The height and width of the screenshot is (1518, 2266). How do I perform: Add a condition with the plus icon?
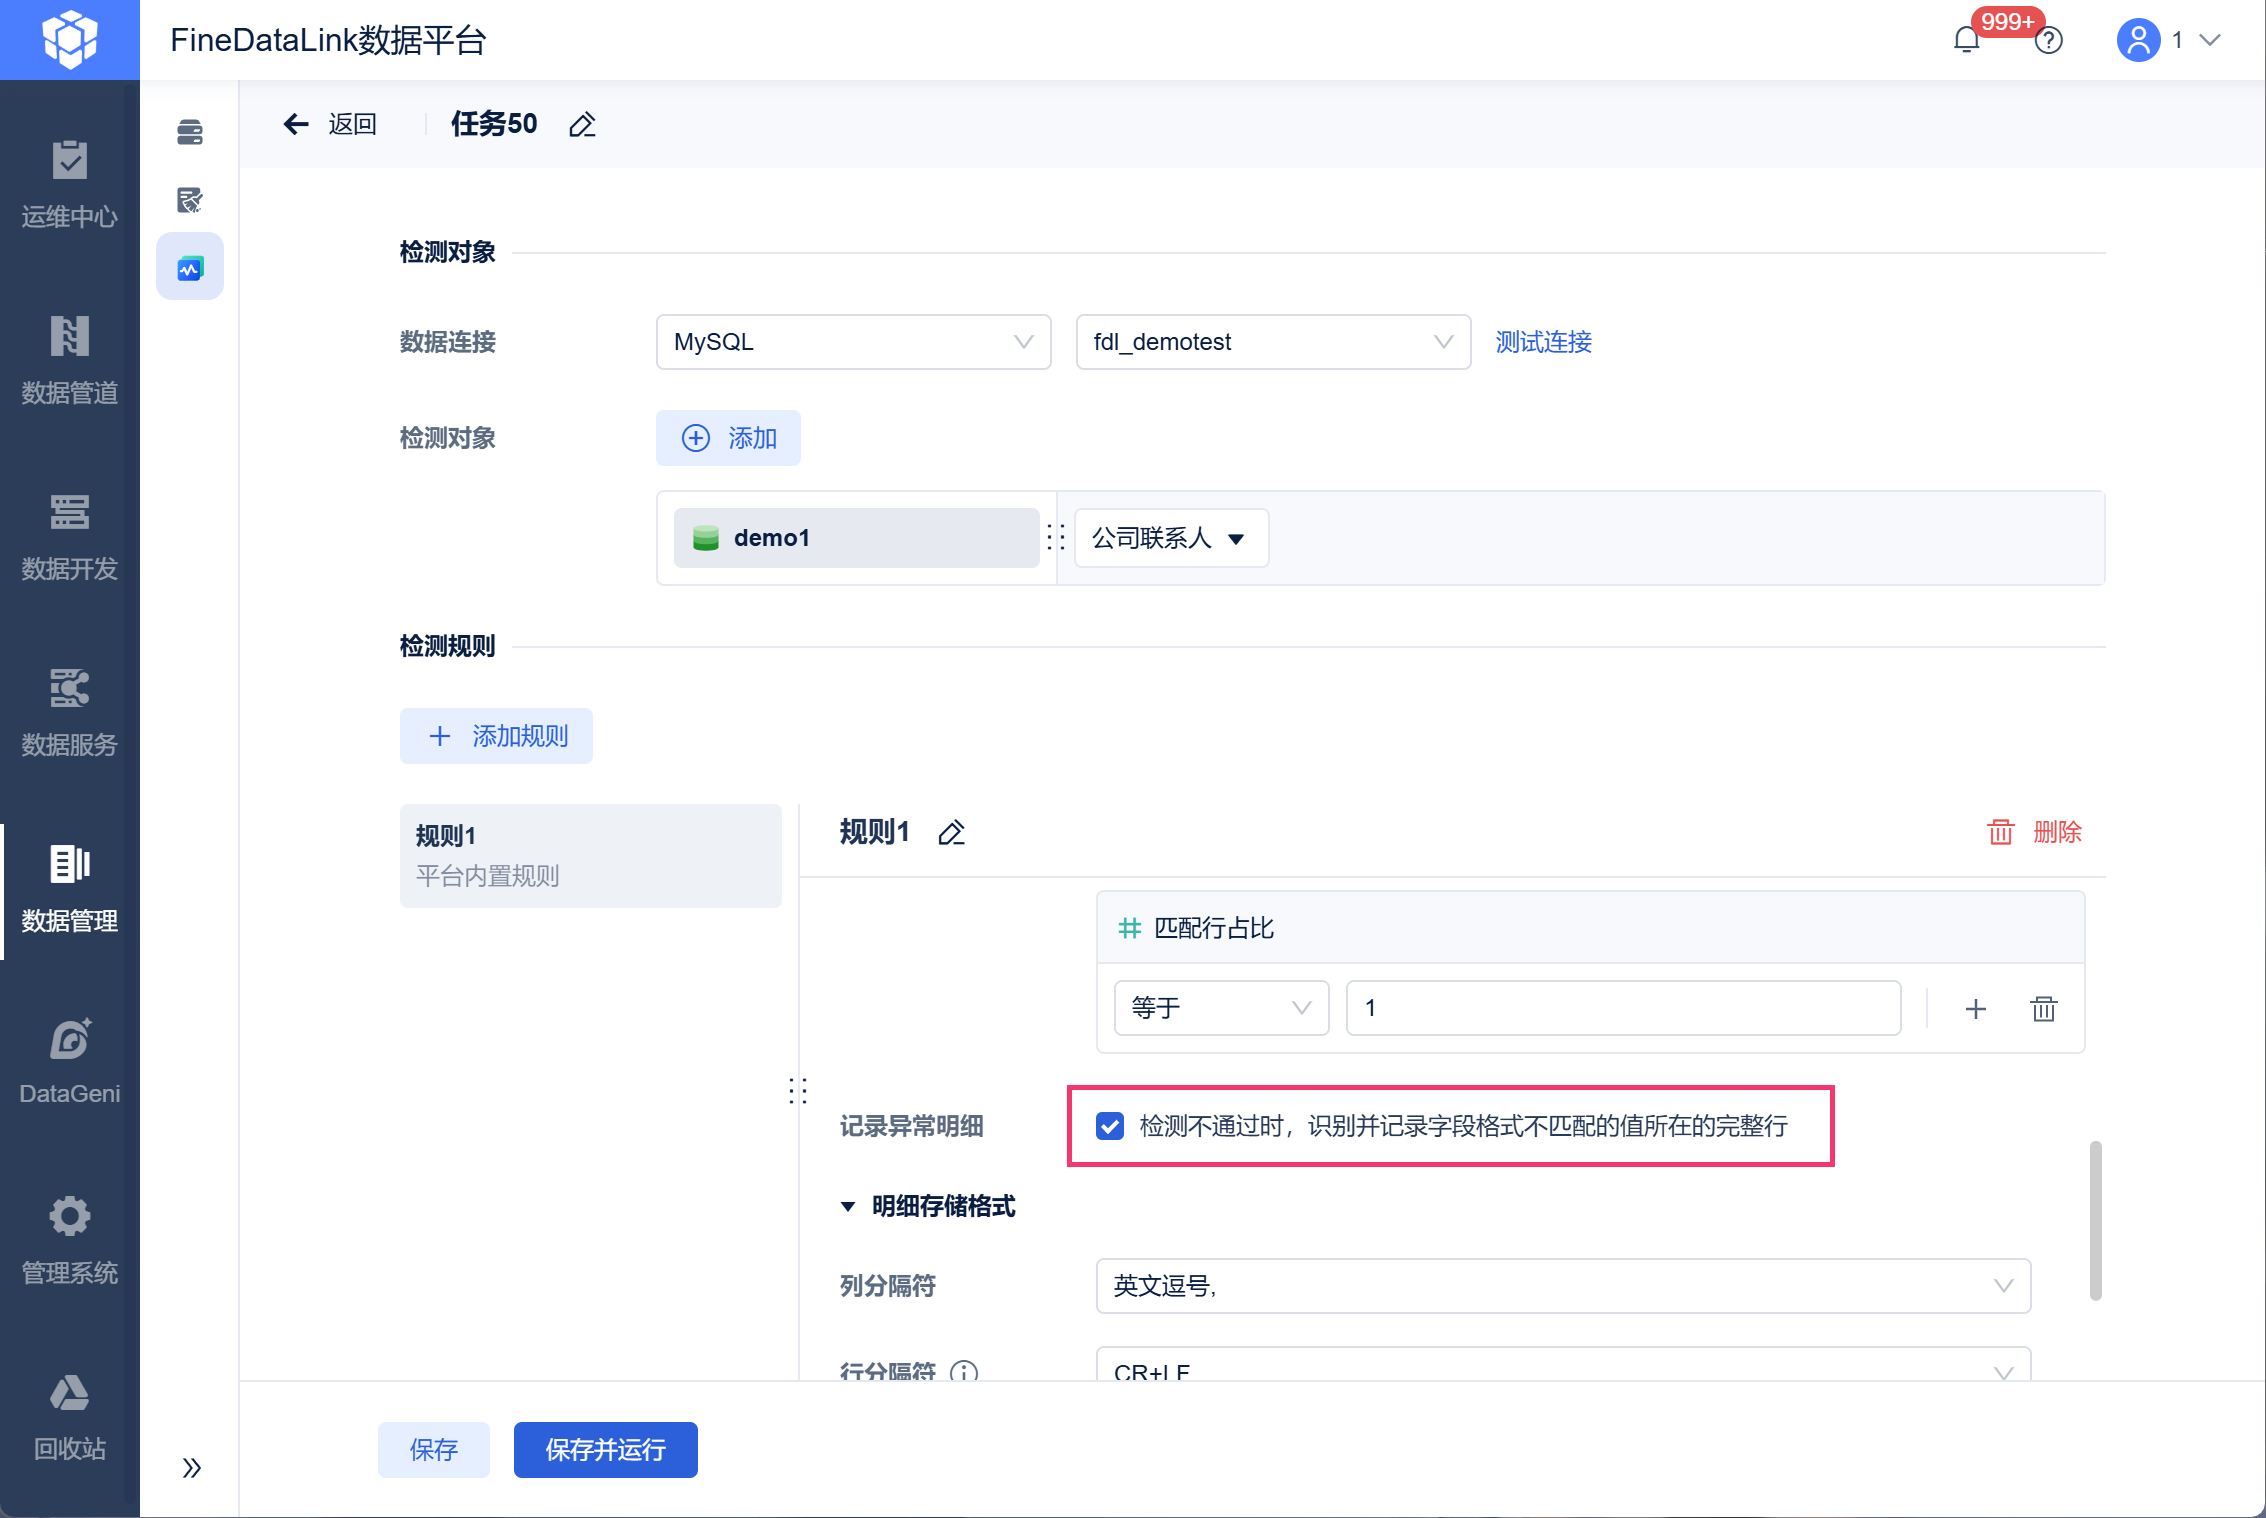[1976, 1008]
